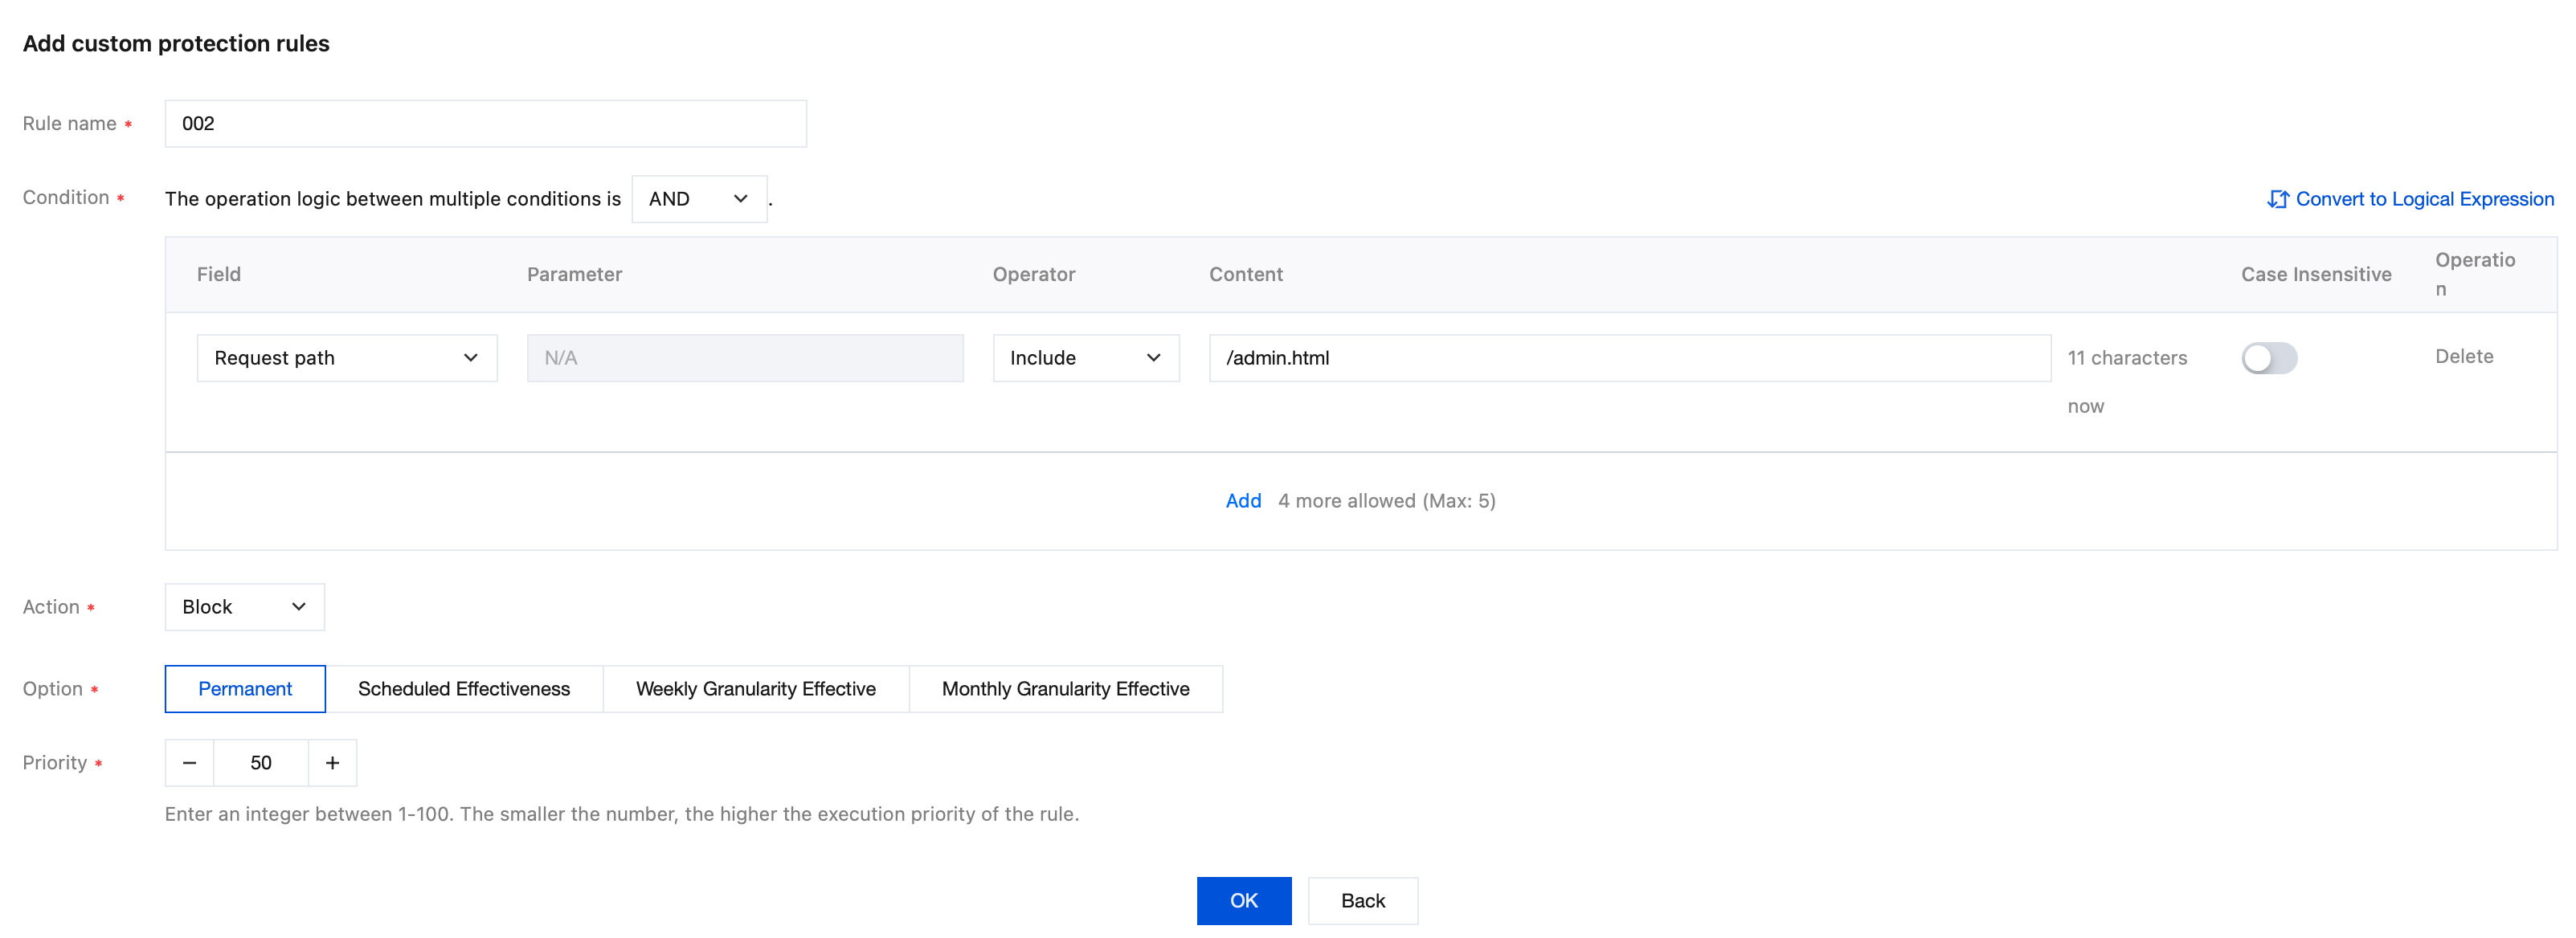Click the /admin.html content field
Screen dimensions: 2576x938
pyautogui.click(x=1629, y=358)
